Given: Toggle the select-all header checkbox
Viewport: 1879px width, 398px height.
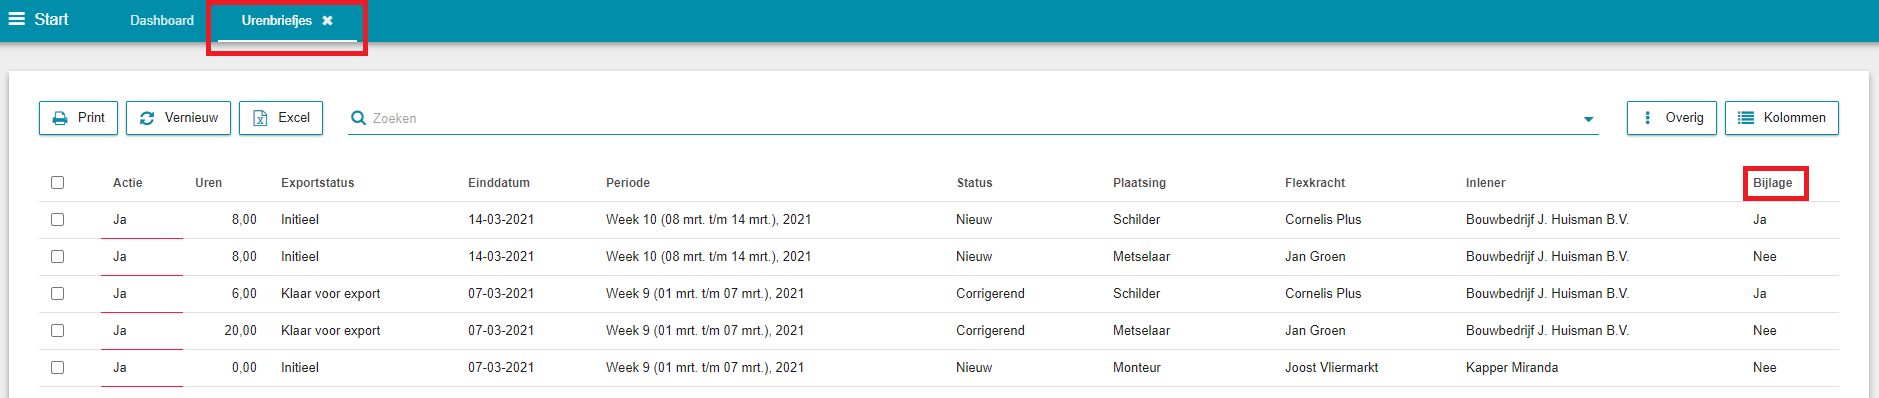Looking at the screenshot, I should [x=57, y=182].
